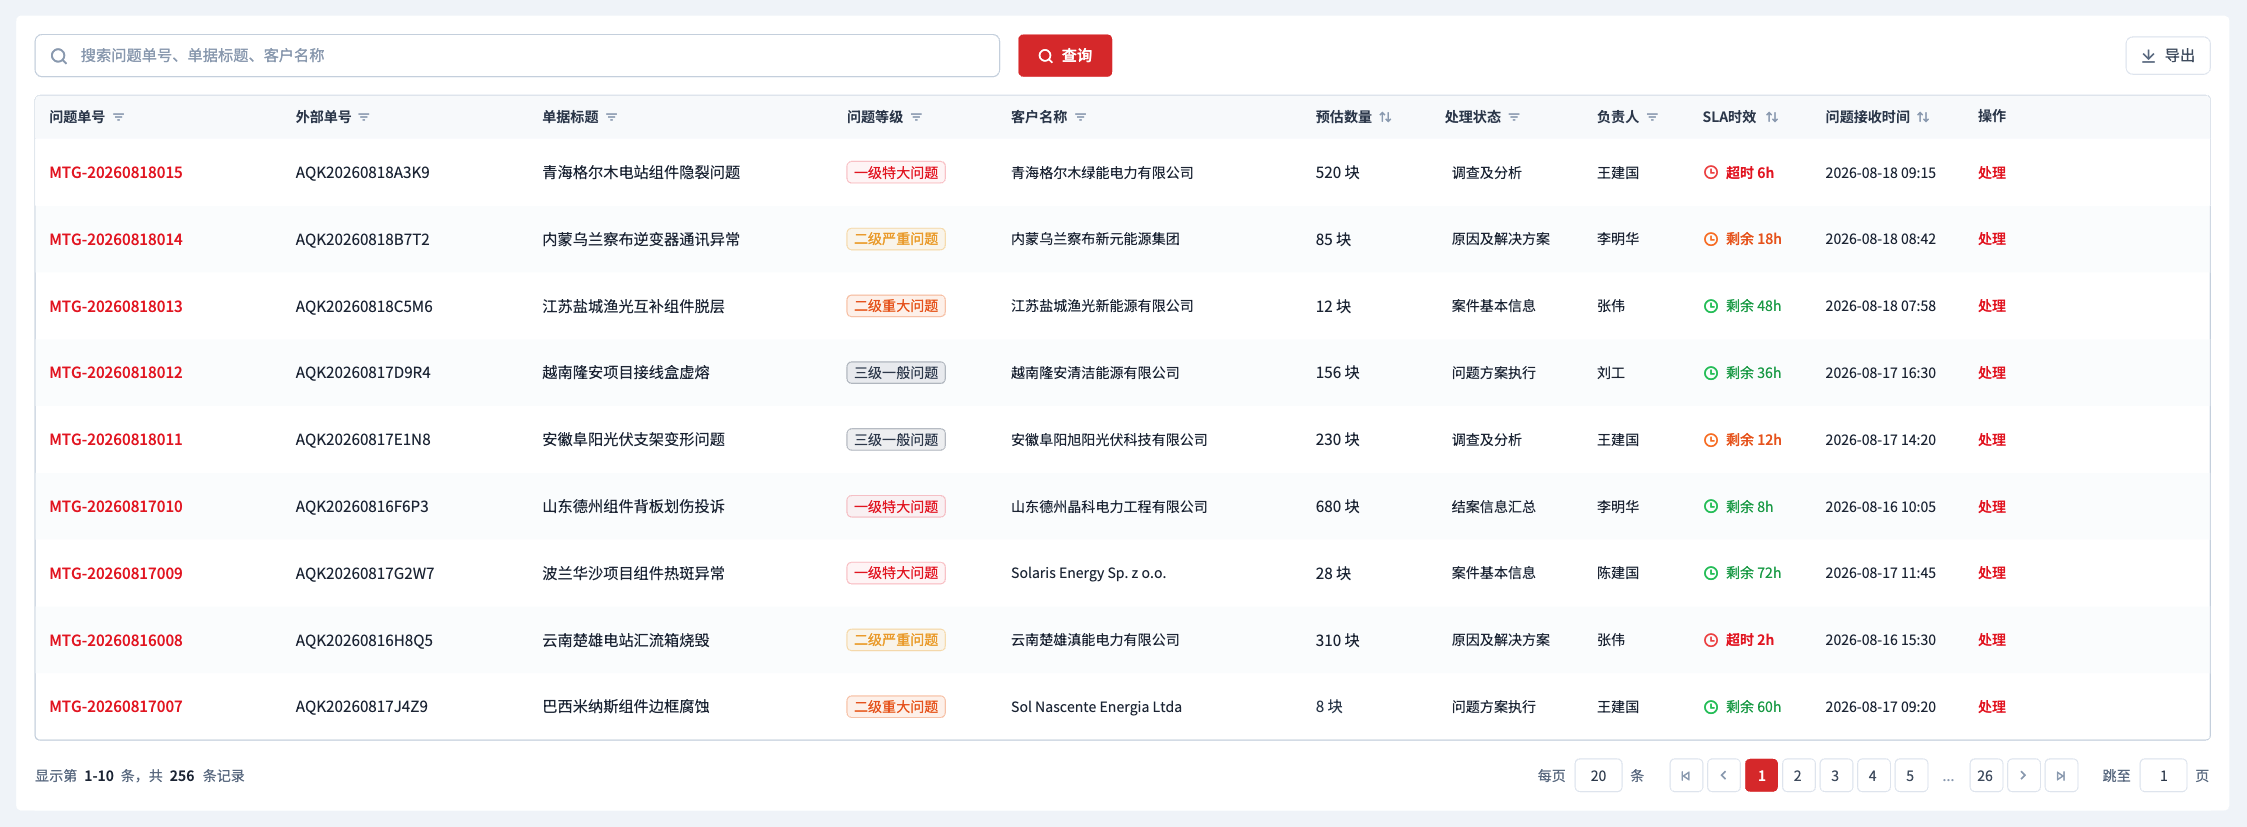This screenshot has width=2247, height=827.
Task: Open the per-page count selector showing 20
Action: pyautogui.click(x=1598, y=776)
